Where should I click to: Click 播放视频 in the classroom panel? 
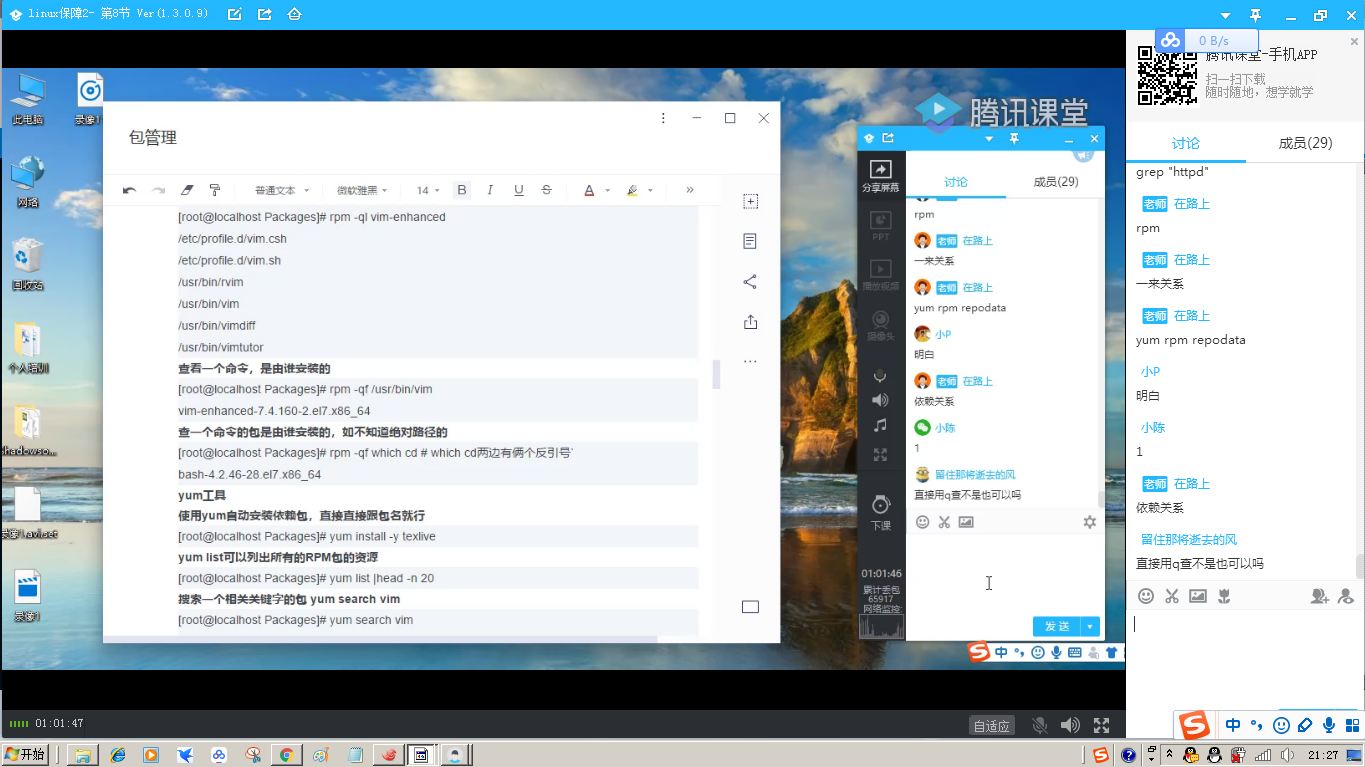880,275
